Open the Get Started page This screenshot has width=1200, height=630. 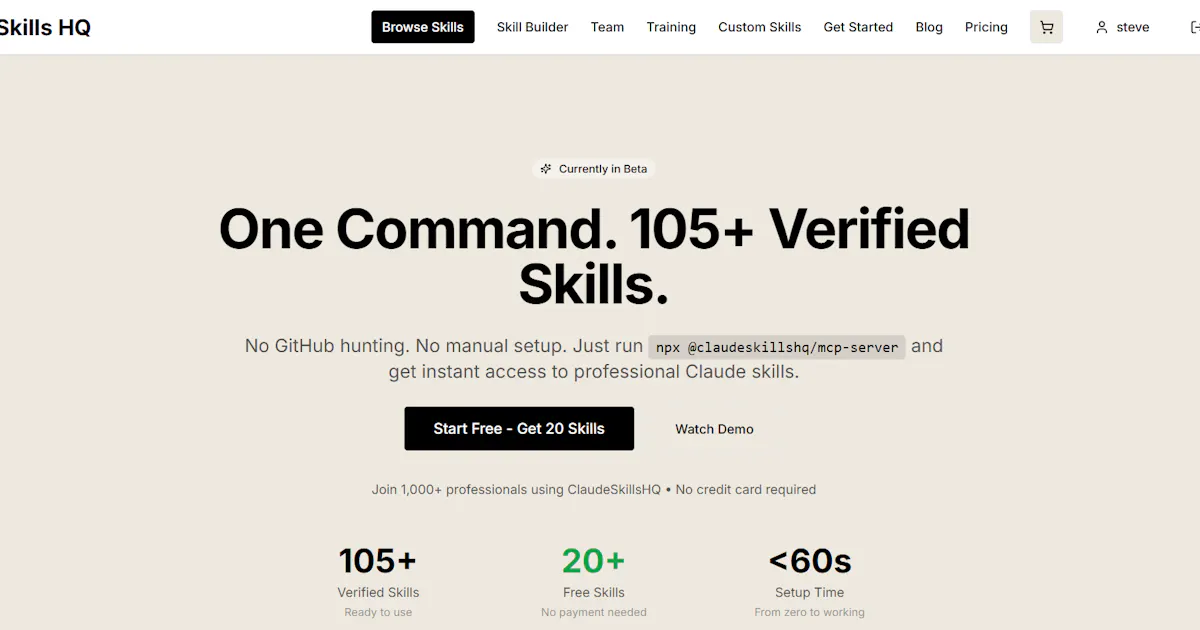click(x=858, y=27)
